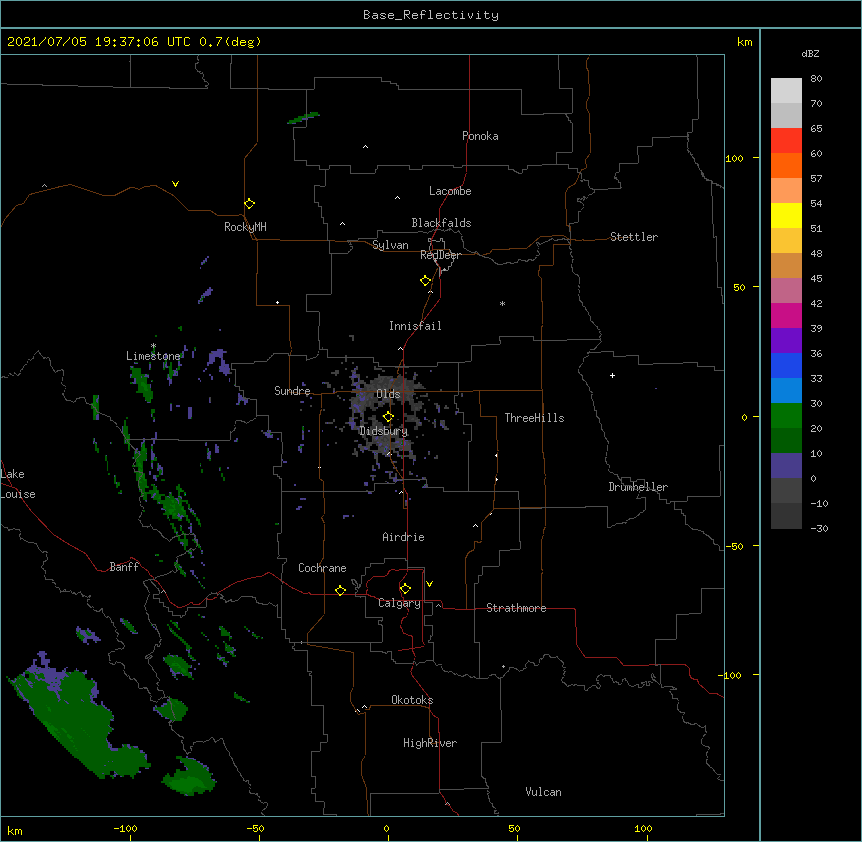Click the Sundre town label

(x=292, y=391)
